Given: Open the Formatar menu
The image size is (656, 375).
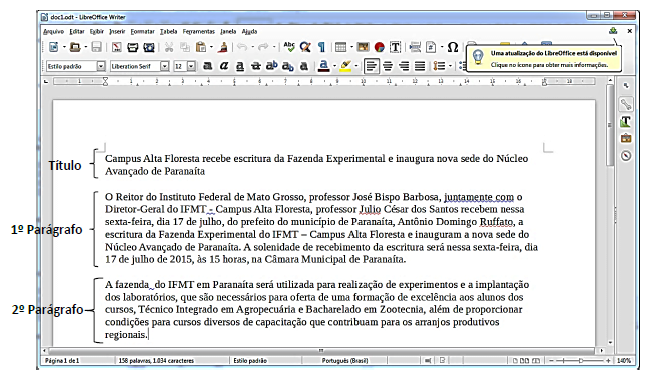Looking at the screenshot, I should [x=142, y=31].
